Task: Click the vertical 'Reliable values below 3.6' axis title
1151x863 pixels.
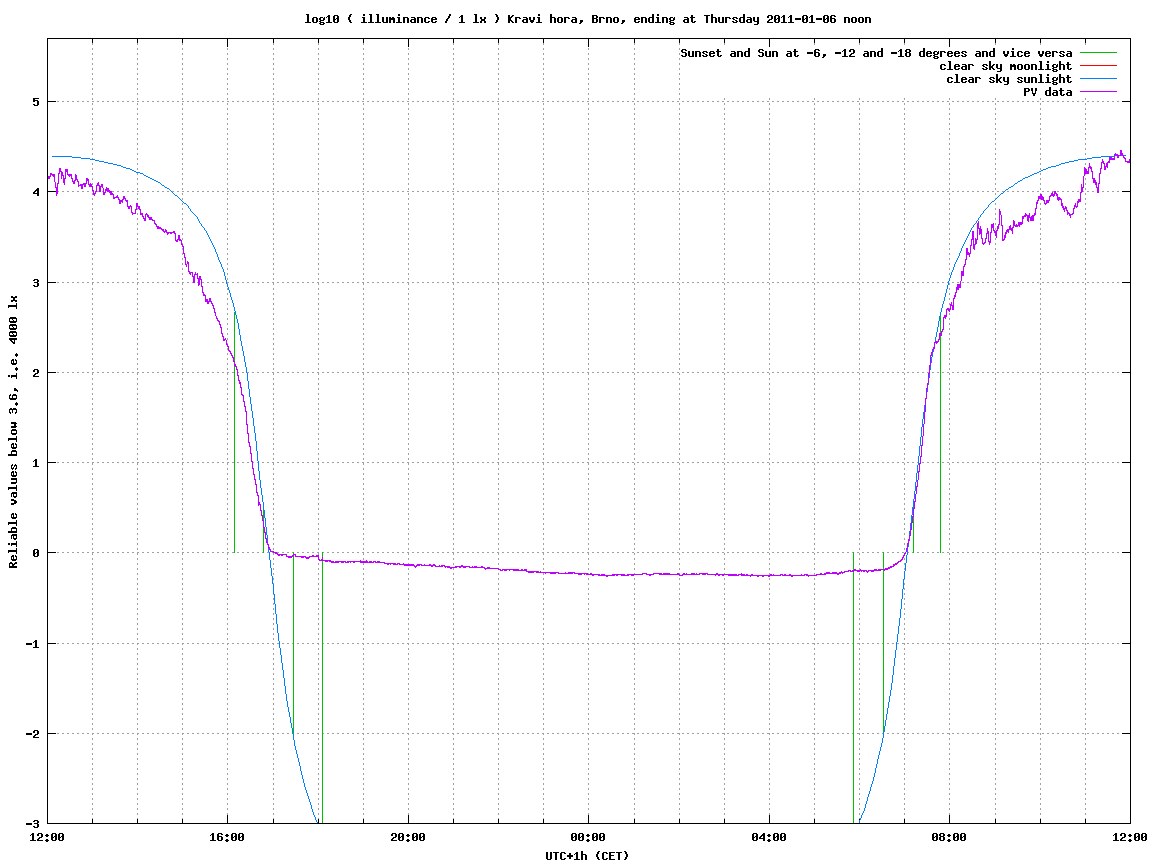Action: tap(13, 432)
